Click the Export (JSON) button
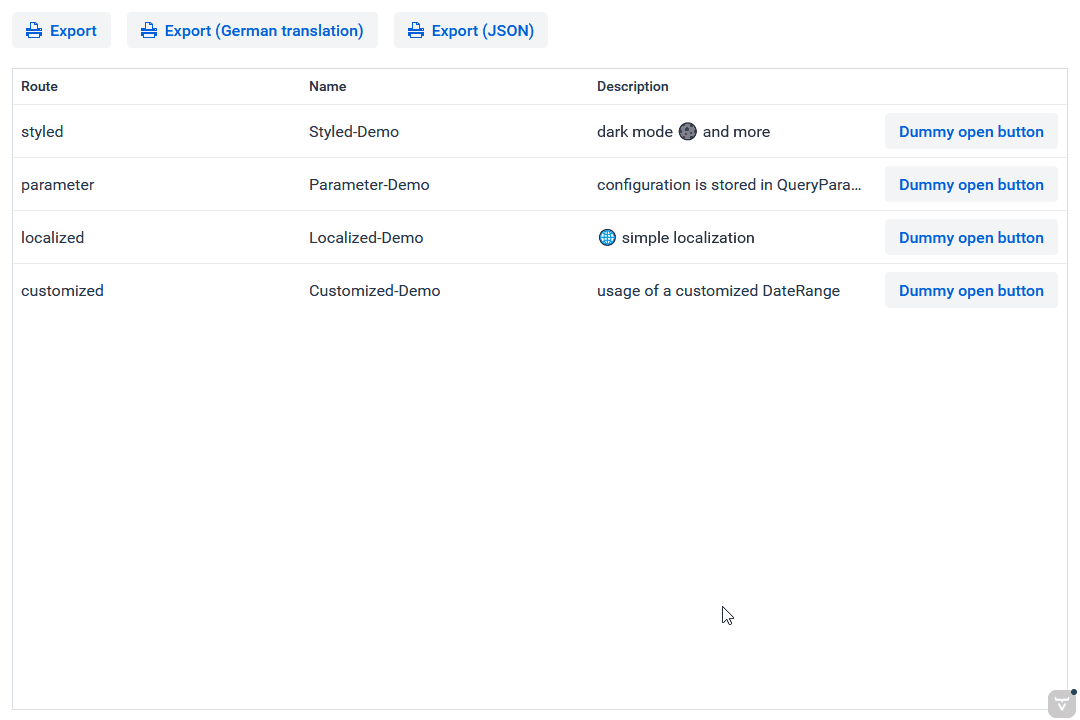This screenshot has height=720, width=1080. (x=471, y=30)
